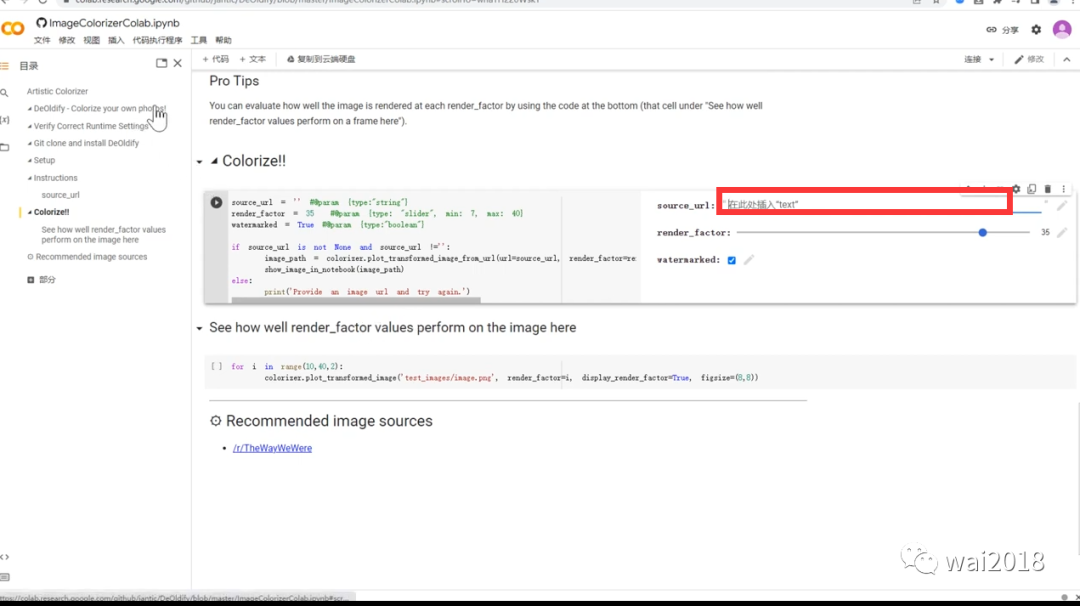Open the 工具 menu
Screen dimensions: 1080x606
(x=199, y=41)
